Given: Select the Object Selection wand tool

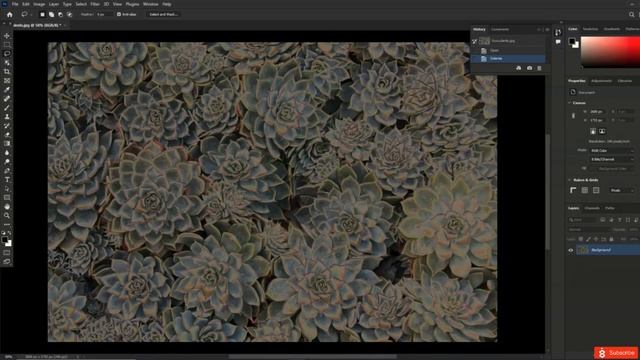Looking at the screenshot, I should click(7, 63).
